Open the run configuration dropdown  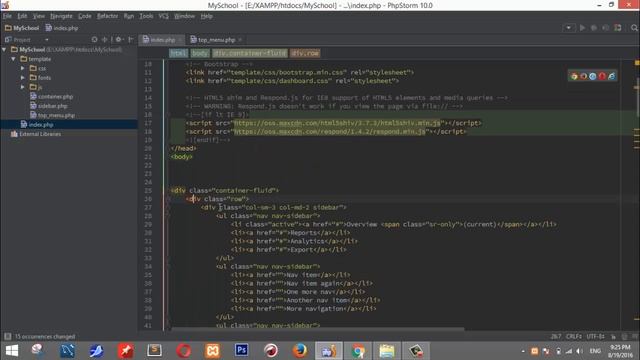pyautogui.click(x=569, y=28)
